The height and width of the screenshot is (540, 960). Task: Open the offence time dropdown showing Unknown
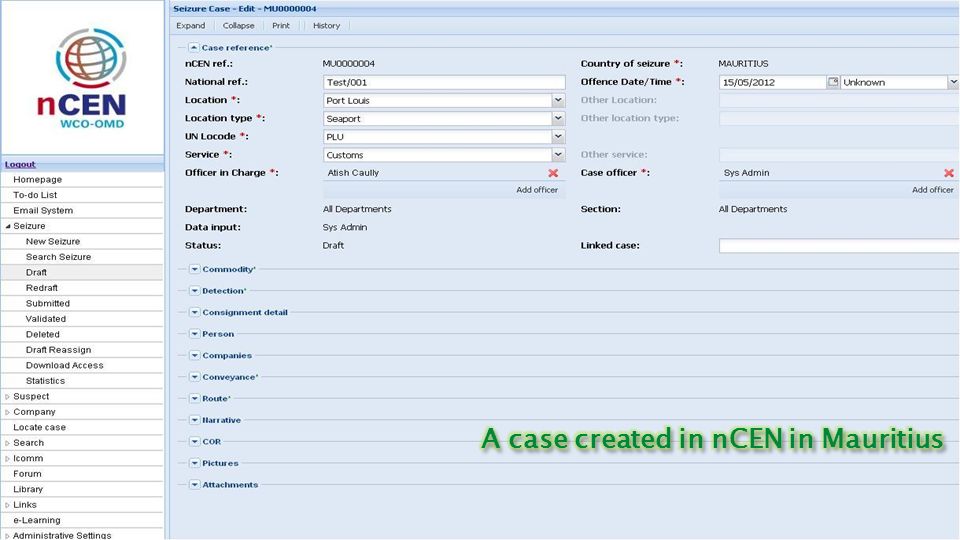point(953,82)
